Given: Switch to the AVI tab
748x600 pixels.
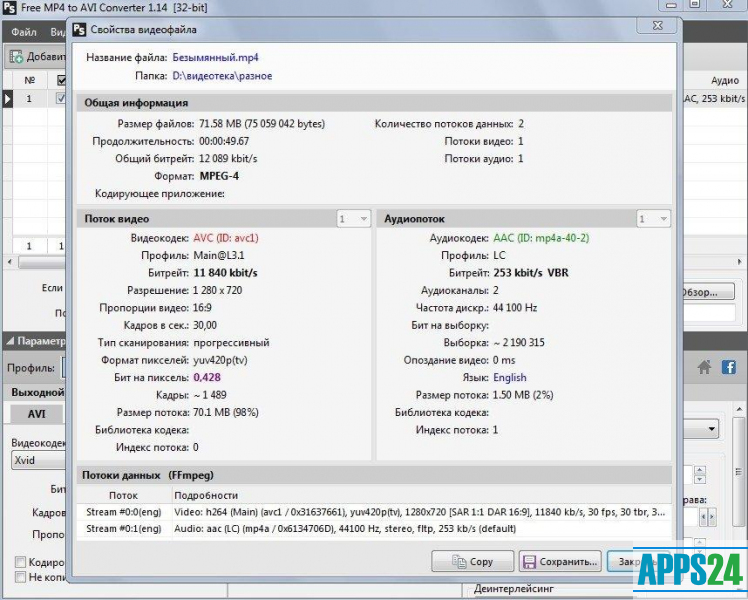Looking at the screenshot, I should point(36,414).
